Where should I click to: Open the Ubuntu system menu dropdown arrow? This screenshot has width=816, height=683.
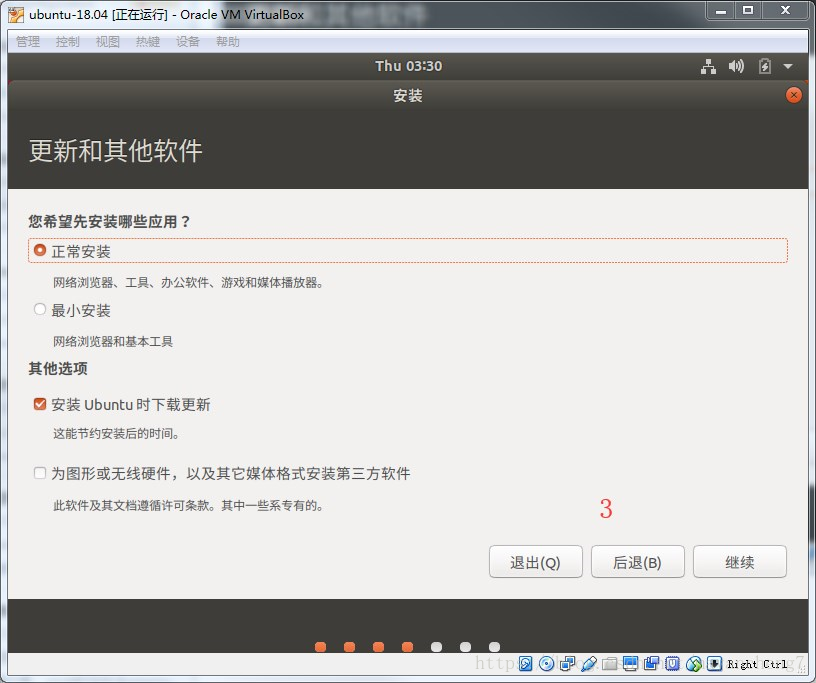click(787, 66)
